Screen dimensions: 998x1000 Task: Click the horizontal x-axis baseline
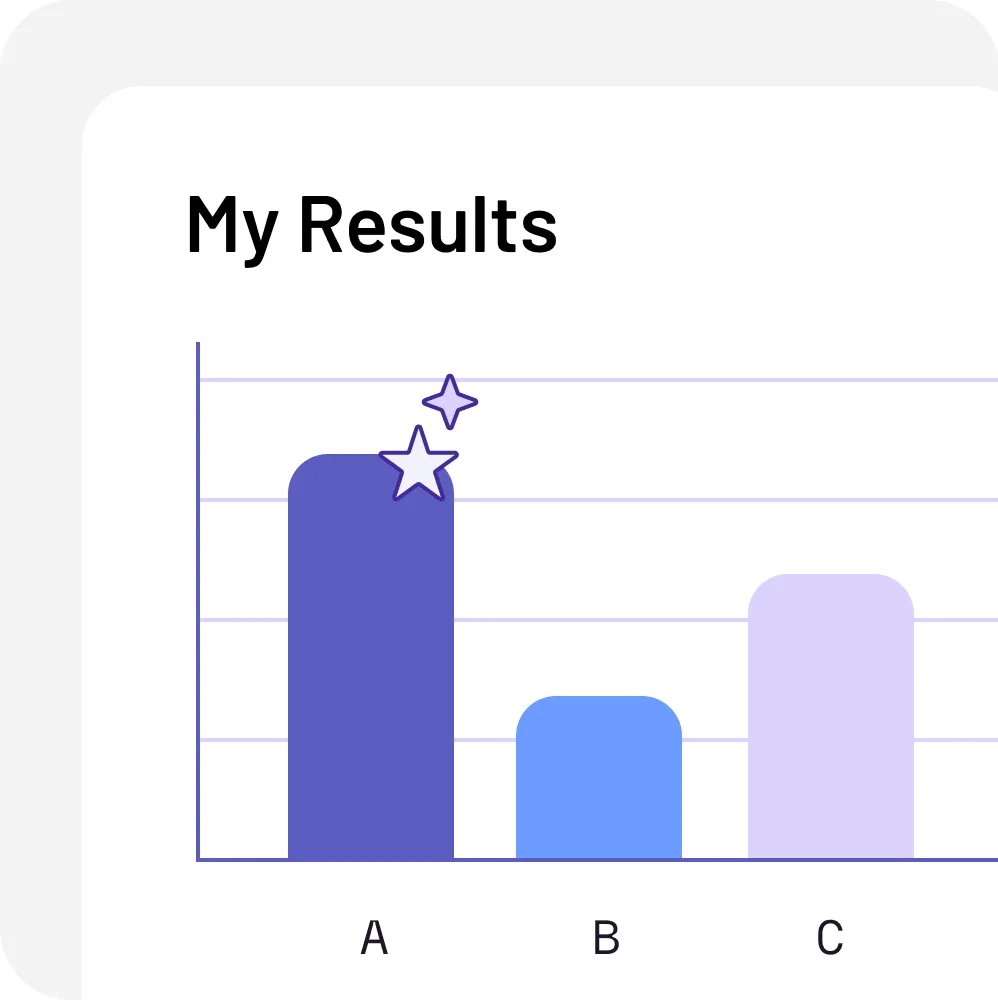(x=597, y=860)
